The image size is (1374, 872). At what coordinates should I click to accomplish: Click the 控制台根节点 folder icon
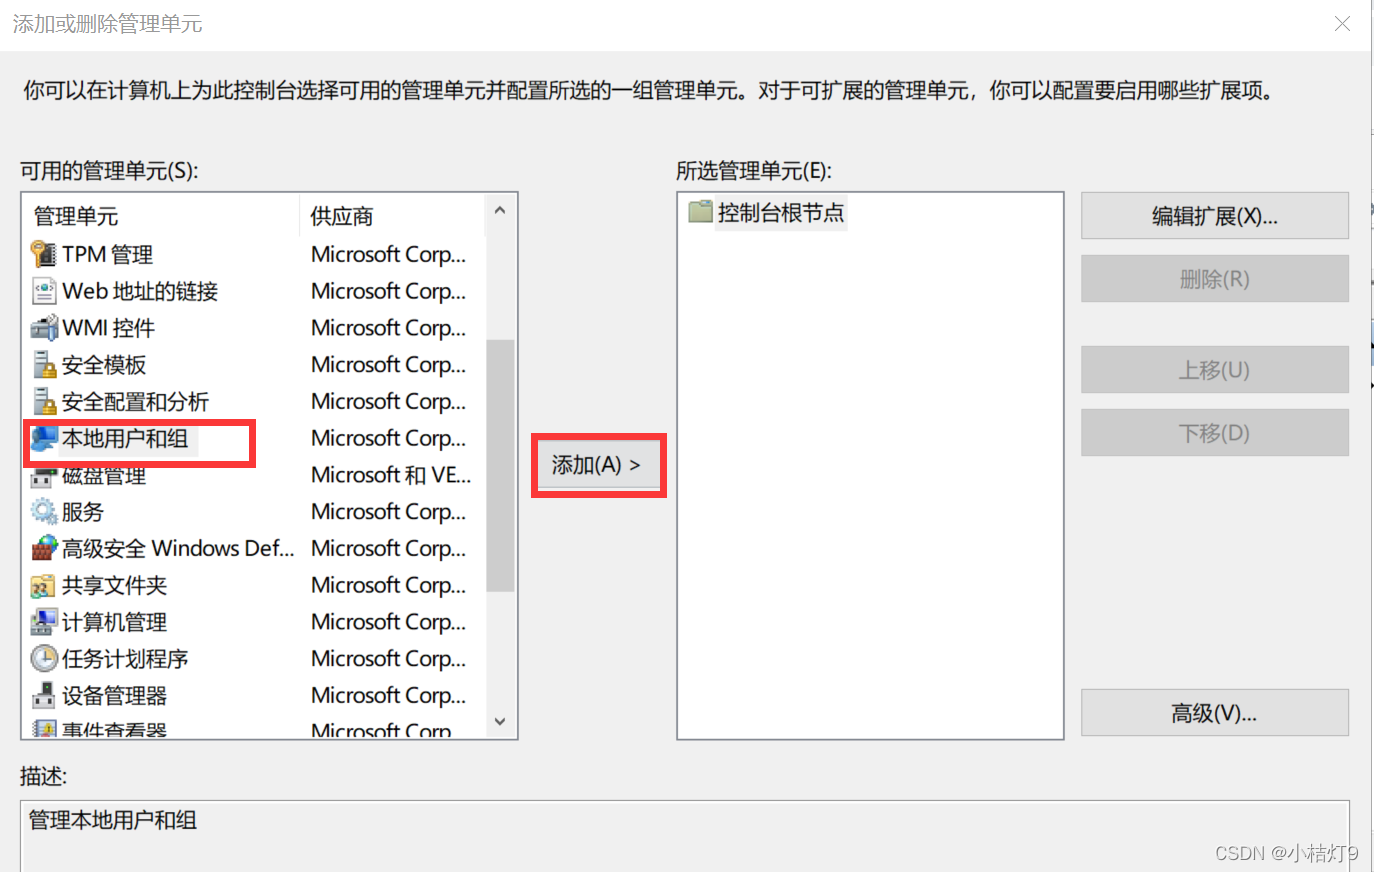pyautogui.click(x=700, y=212)
